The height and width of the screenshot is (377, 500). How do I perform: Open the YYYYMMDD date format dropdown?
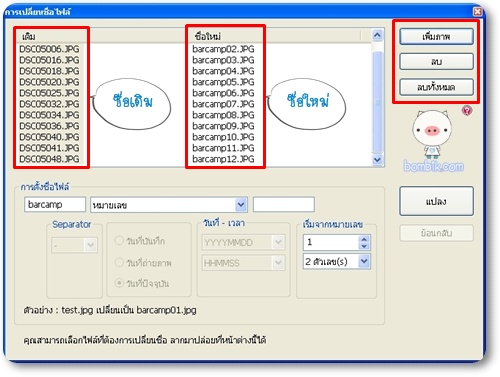(x=278, y=242)
